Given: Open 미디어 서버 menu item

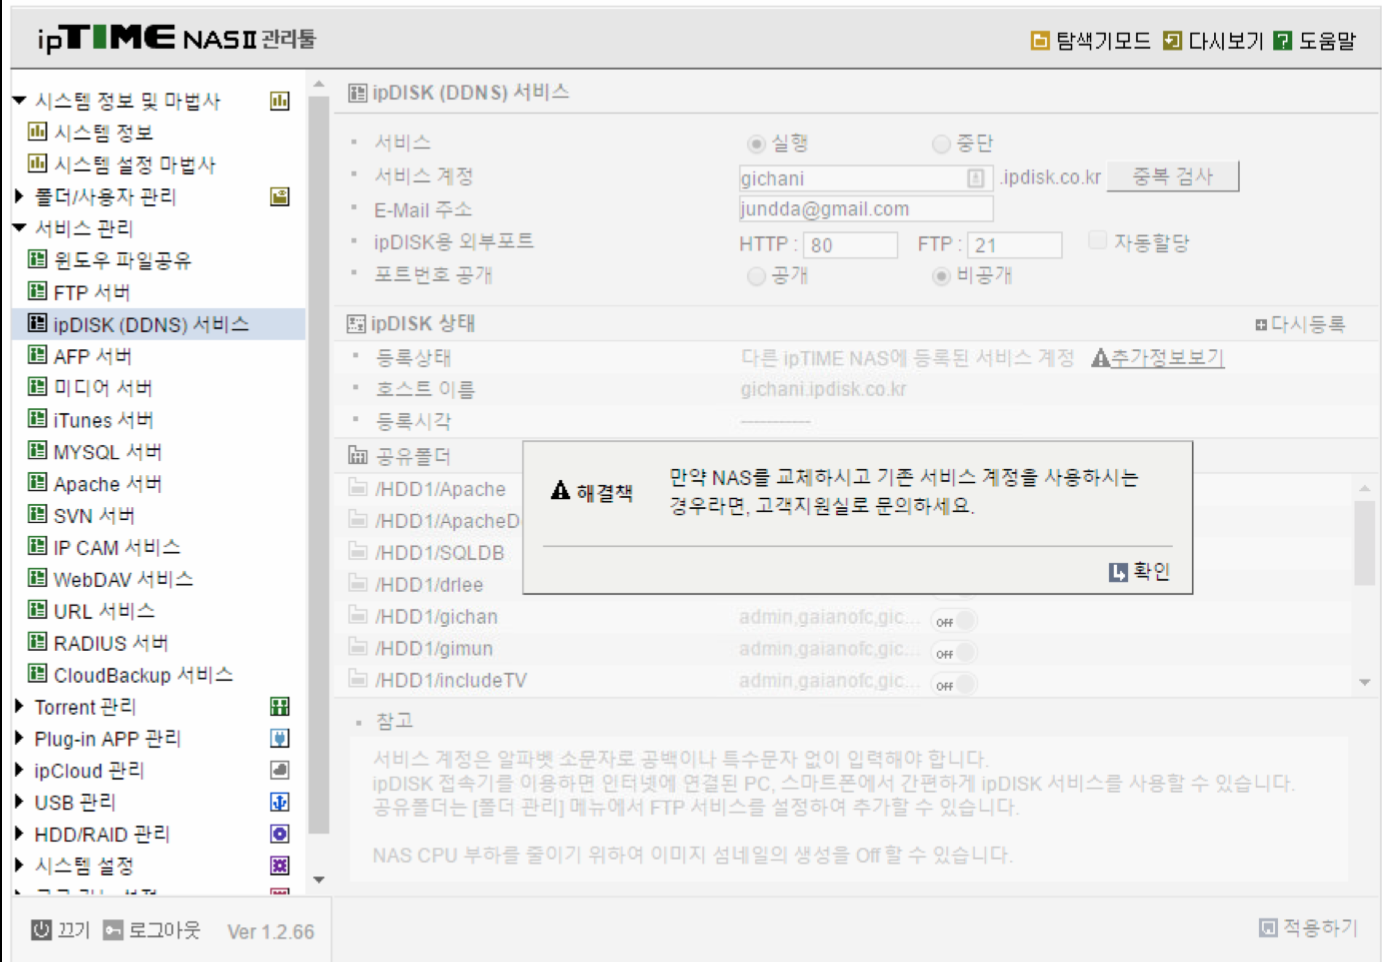Looking at the screenshot, I should 103,388.
